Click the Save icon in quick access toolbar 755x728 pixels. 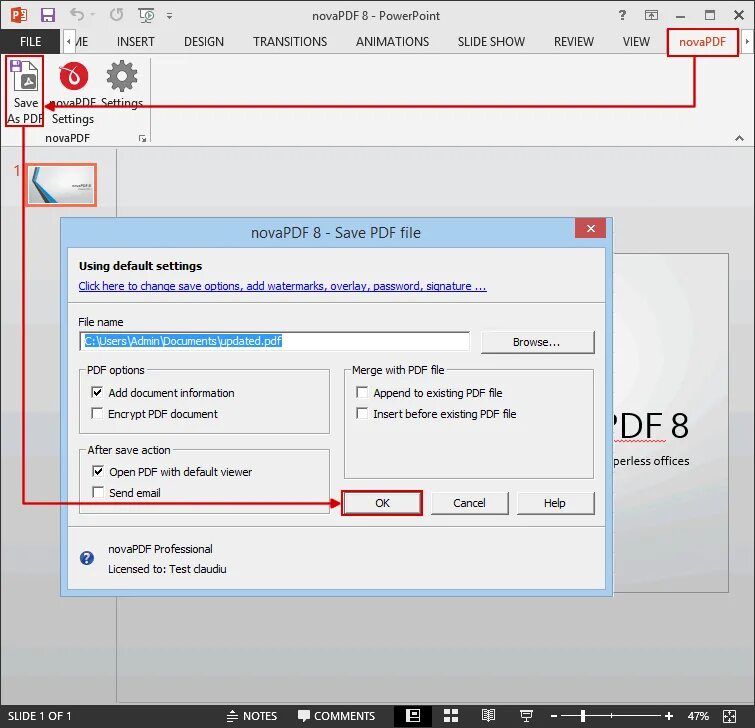(47, 15)
